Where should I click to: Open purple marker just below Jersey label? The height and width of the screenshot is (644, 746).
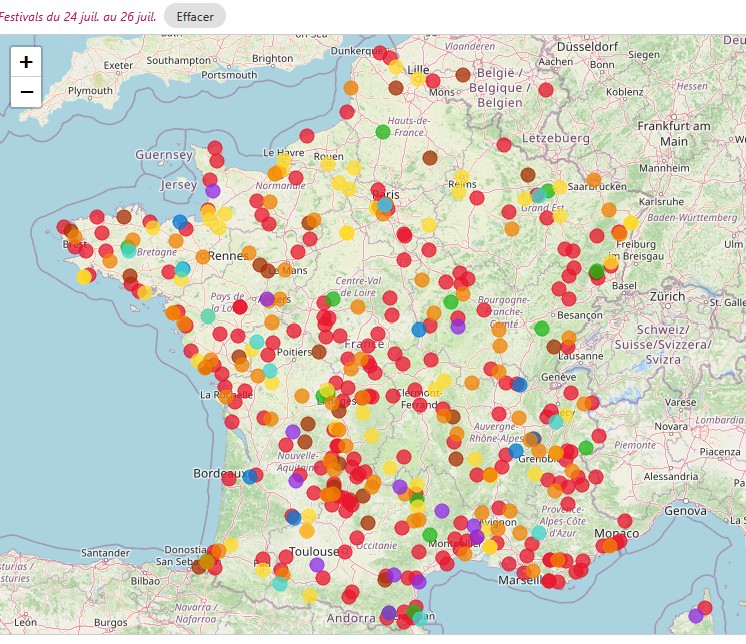point(213,191)
